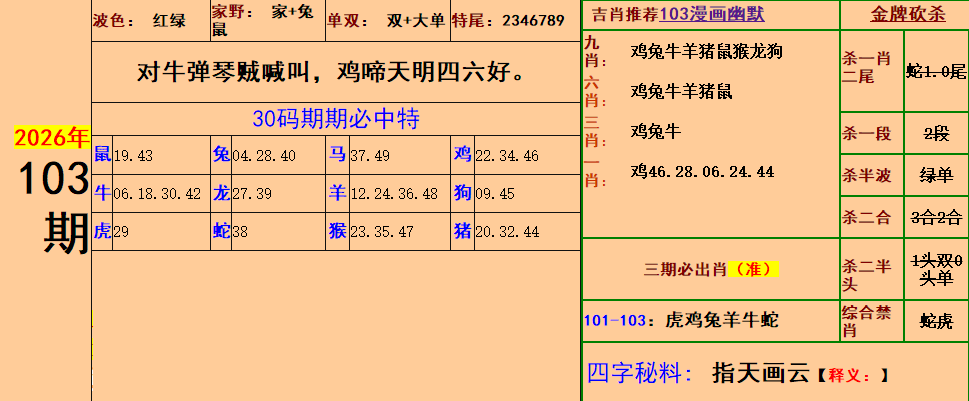Screen dimensions: 969x401
Task: Click the three-zodiac list 鸡兔牛
Action: pyautogui.click(x=656, y=132)
